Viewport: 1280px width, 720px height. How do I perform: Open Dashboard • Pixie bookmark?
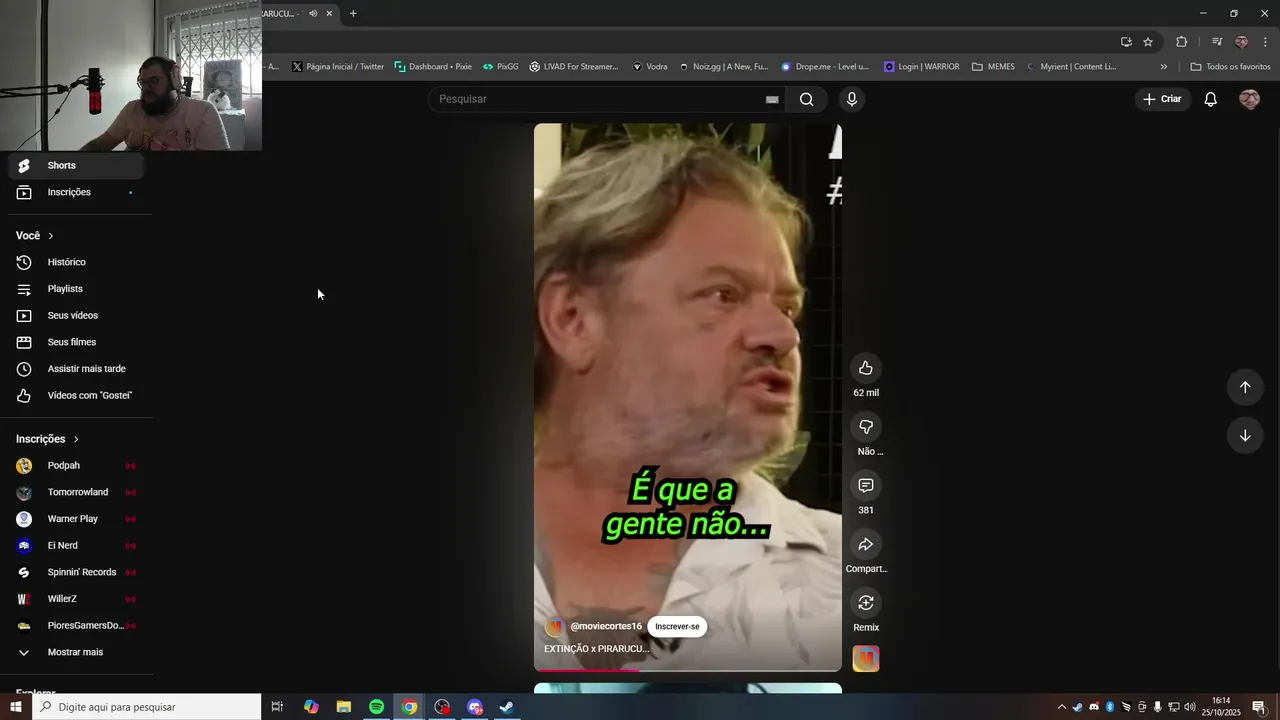[x=433, y=67]
